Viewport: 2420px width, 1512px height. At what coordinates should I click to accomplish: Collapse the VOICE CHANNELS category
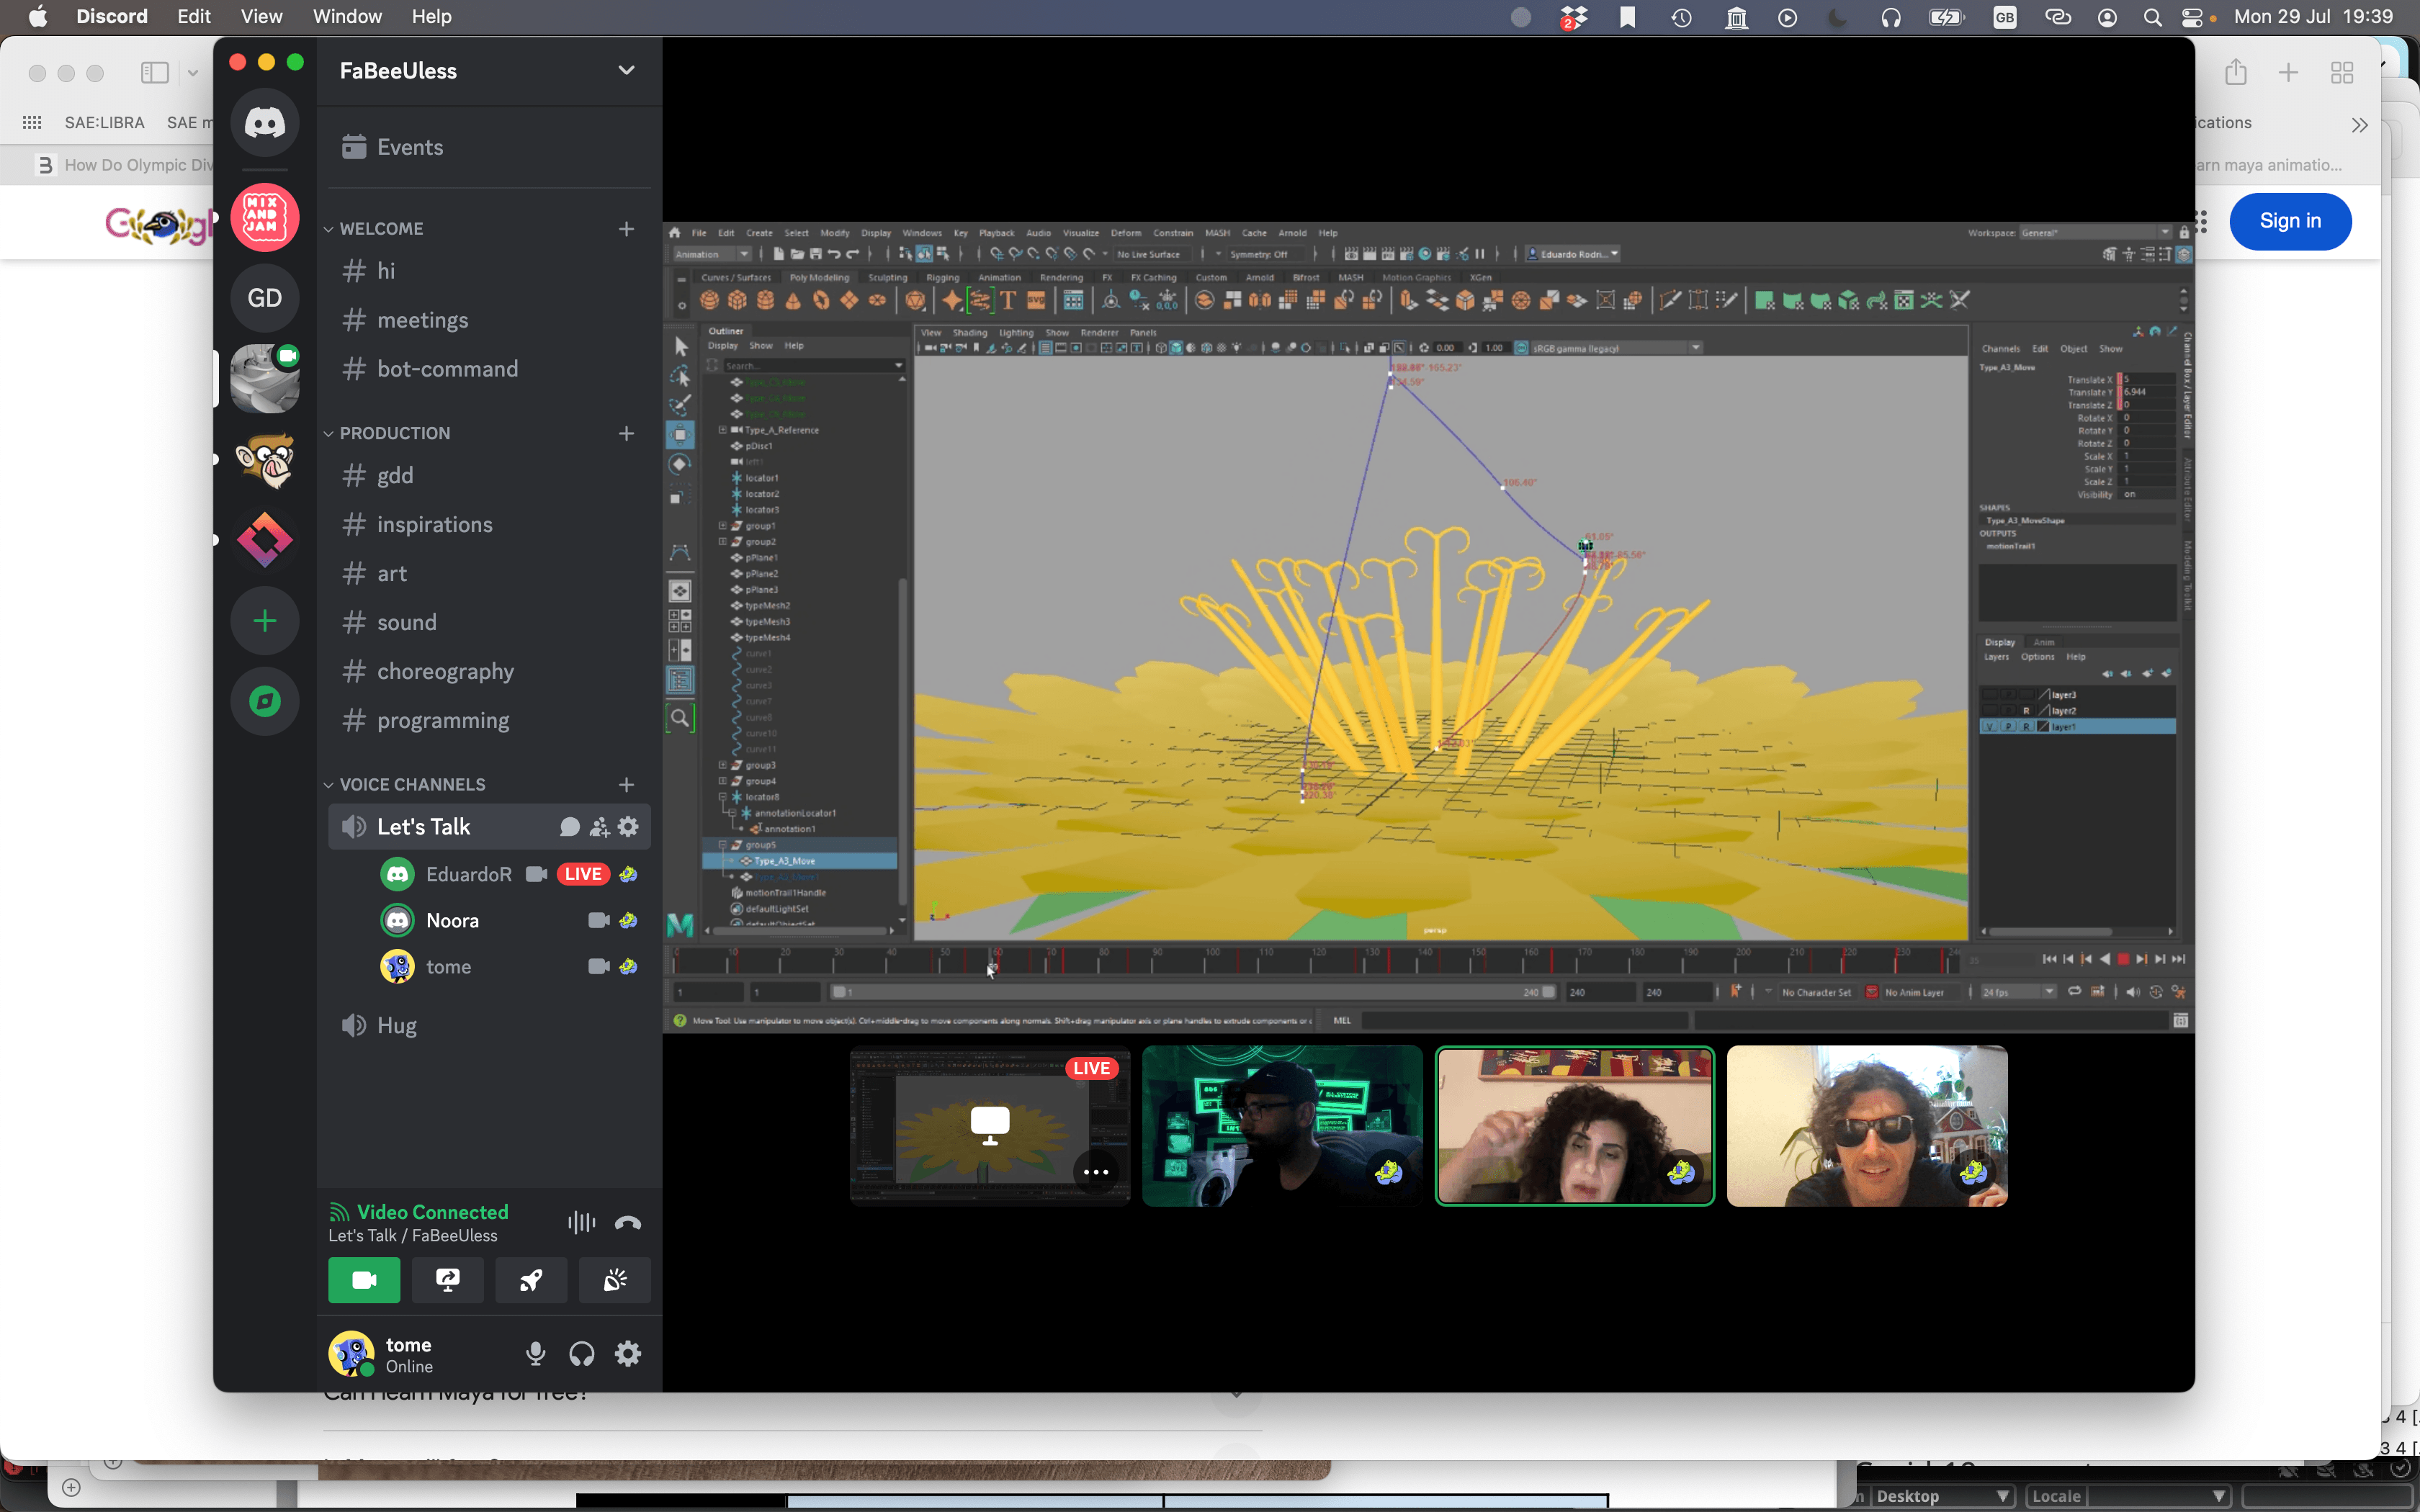tap(411, 784)
